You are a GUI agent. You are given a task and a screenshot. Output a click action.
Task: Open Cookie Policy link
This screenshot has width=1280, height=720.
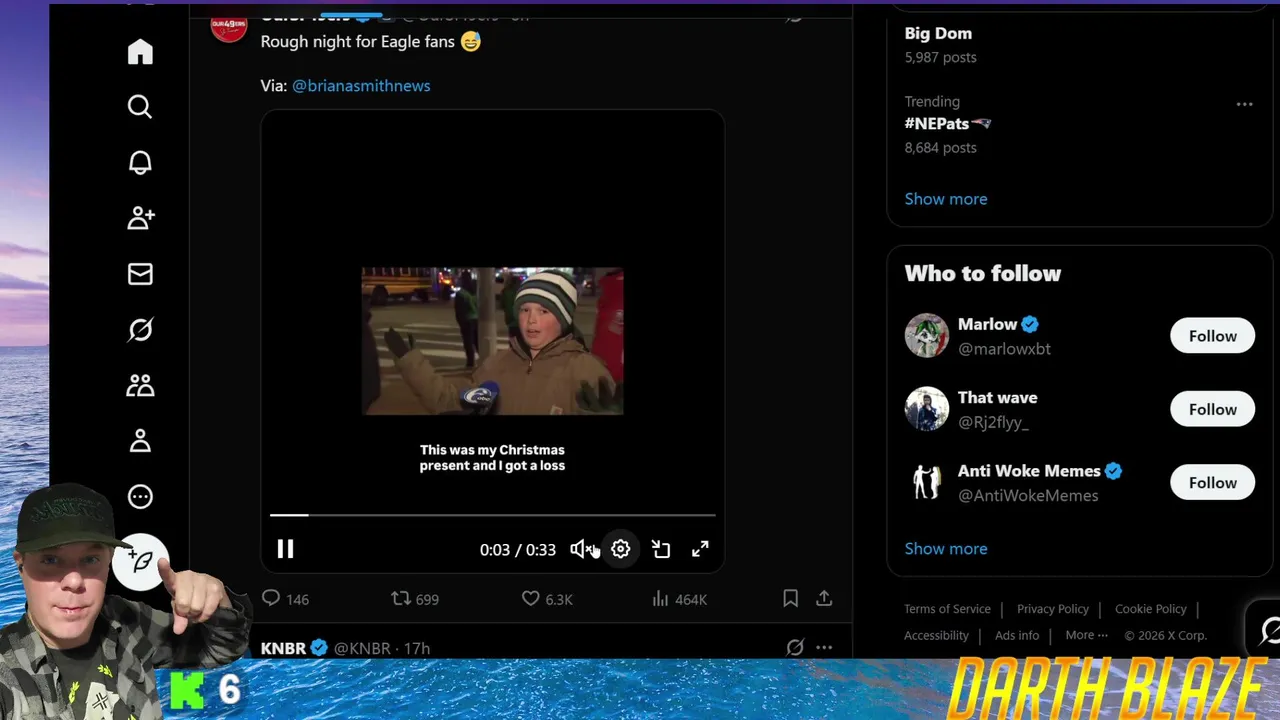[x=1151, y=609]
